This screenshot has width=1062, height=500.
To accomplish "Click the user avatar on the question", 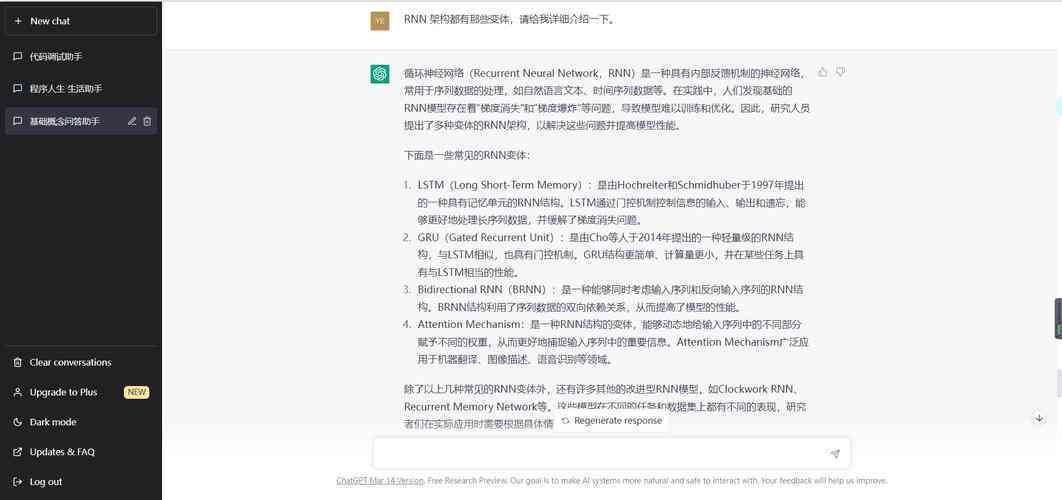I will click(x=380, y=21).
